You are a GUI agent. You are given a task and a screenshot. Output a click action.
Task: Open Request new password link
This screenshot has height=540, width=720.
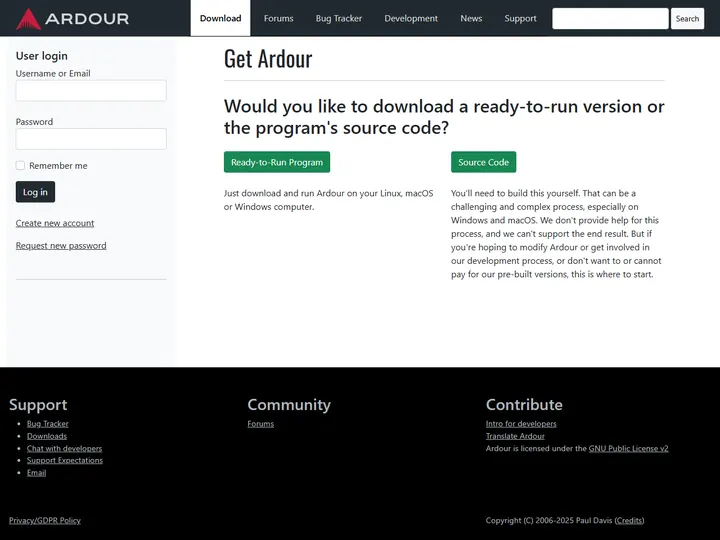point(61,246)
